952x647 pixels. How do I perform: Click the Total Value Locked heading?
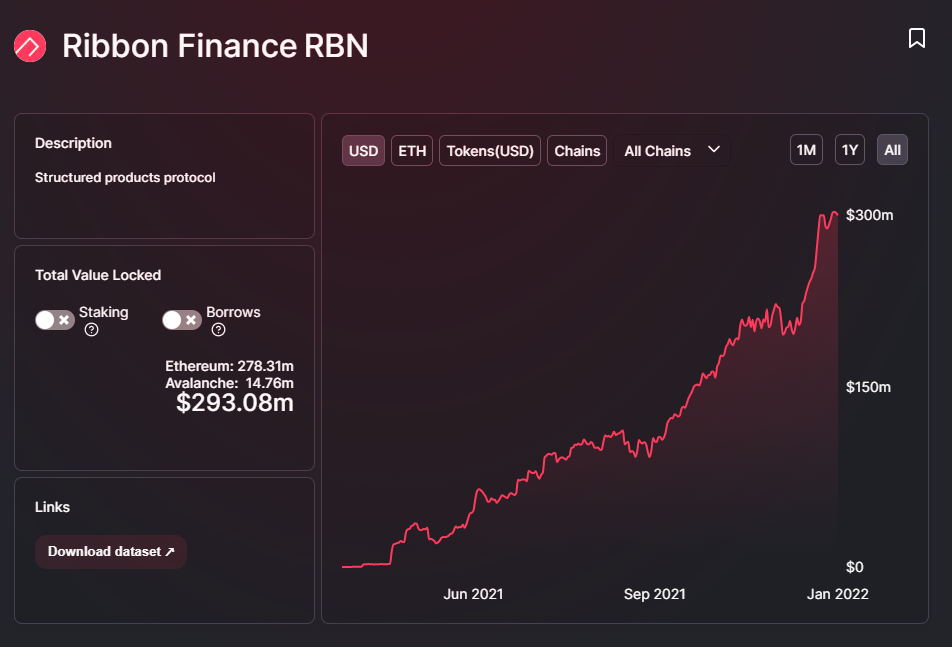tap(98, 275)
